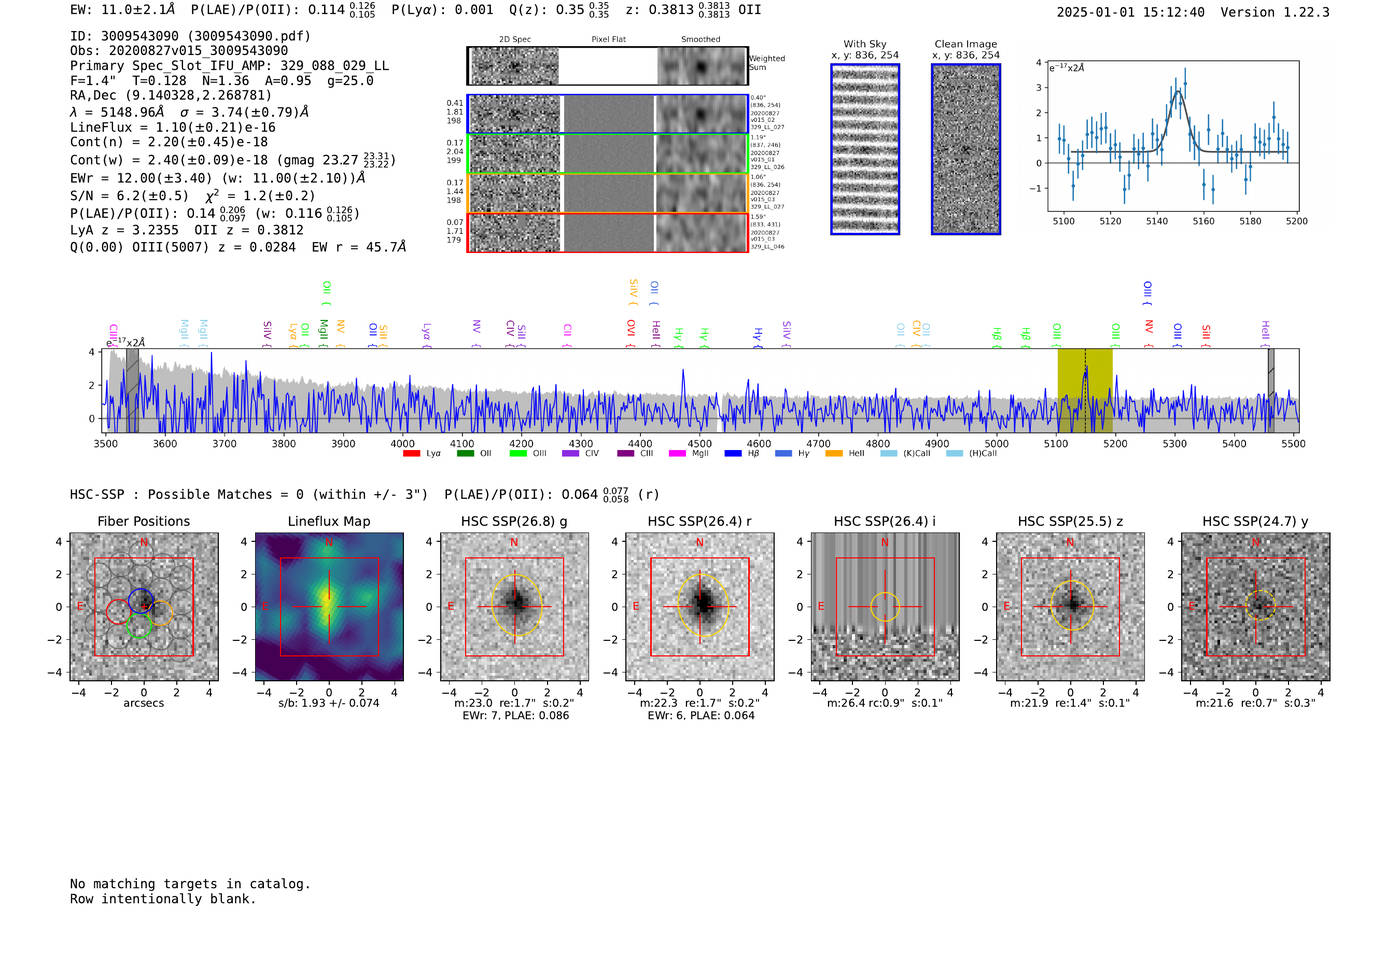Select the CIV purple legend swatch
Viewport: 1400px width, 953px height.
pyautogui.click(x=571, y=454)
